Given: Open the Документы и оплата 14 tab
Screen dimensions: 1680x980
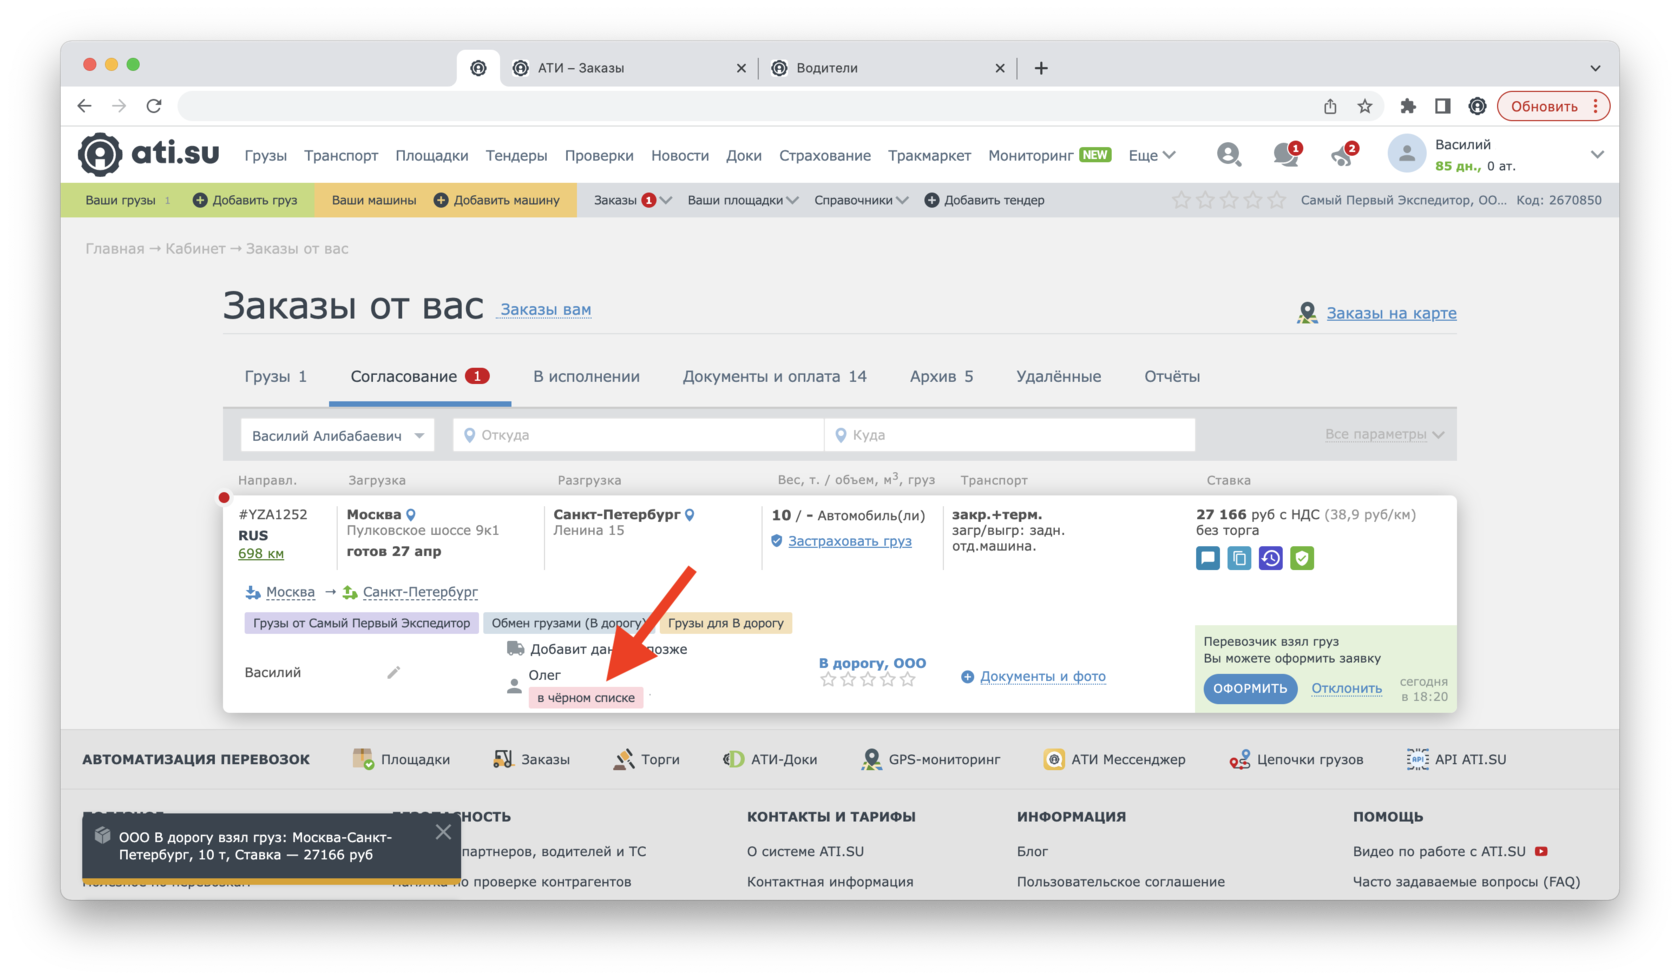Looking at the screenshot, I should 774,376.
